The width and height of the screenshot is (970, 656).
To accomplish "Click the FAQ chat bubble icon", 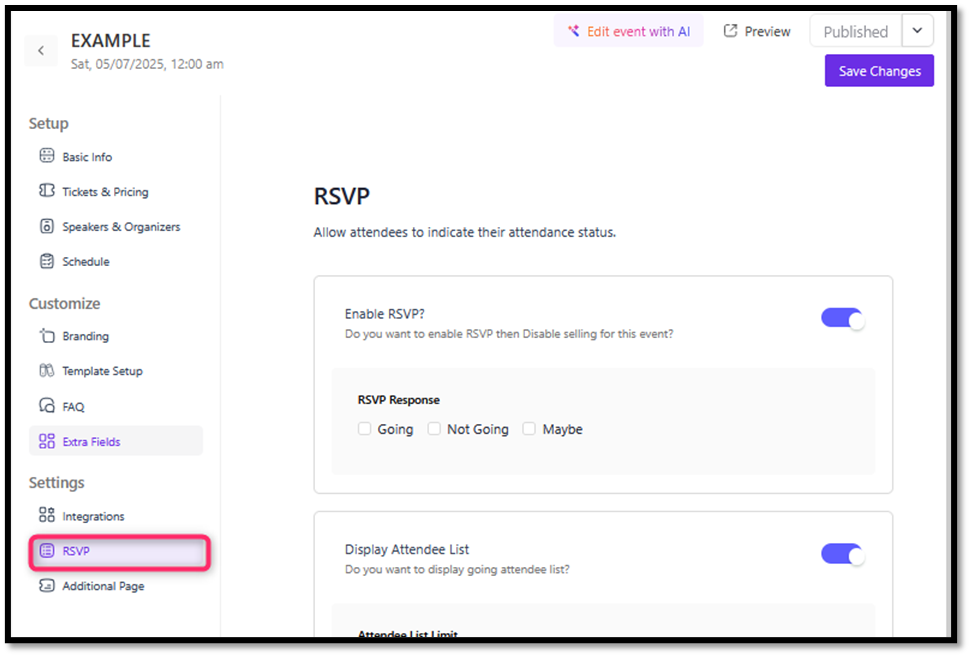I will pos(46,406).
